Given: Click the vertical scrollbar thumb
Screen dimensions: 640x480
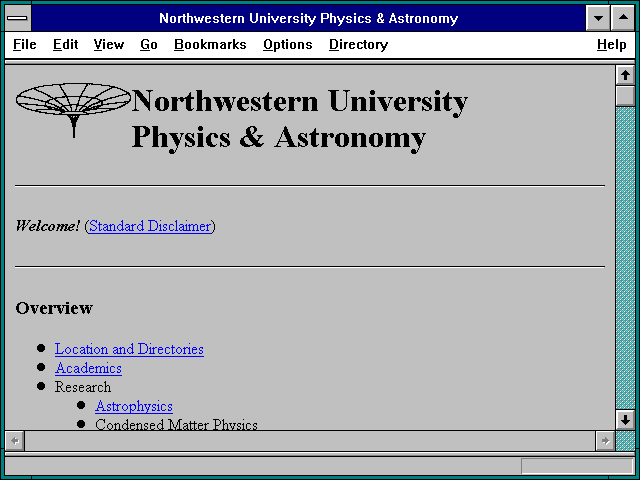Looking at the screenshot, I should (x=625, y=96).
